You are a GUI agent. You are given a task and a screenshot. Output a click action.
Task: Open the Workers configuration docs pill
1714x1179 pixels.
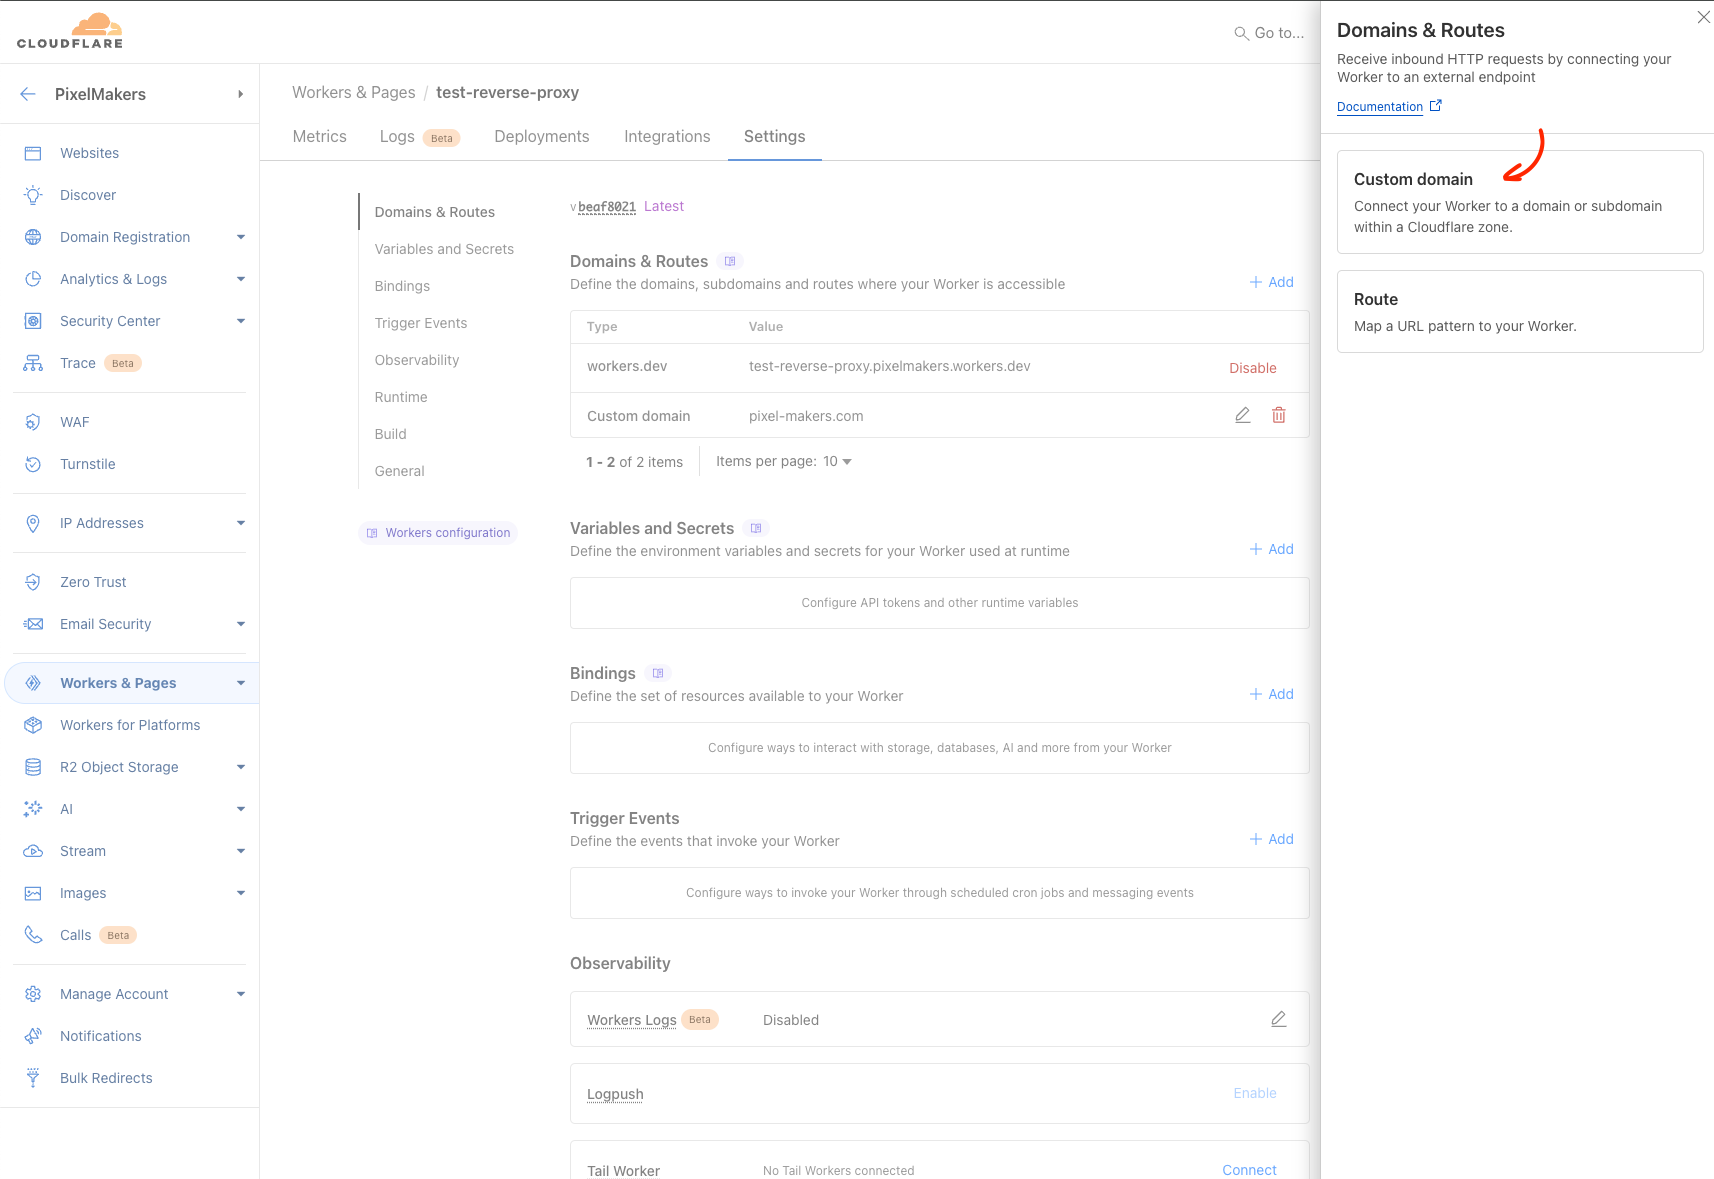438,533
